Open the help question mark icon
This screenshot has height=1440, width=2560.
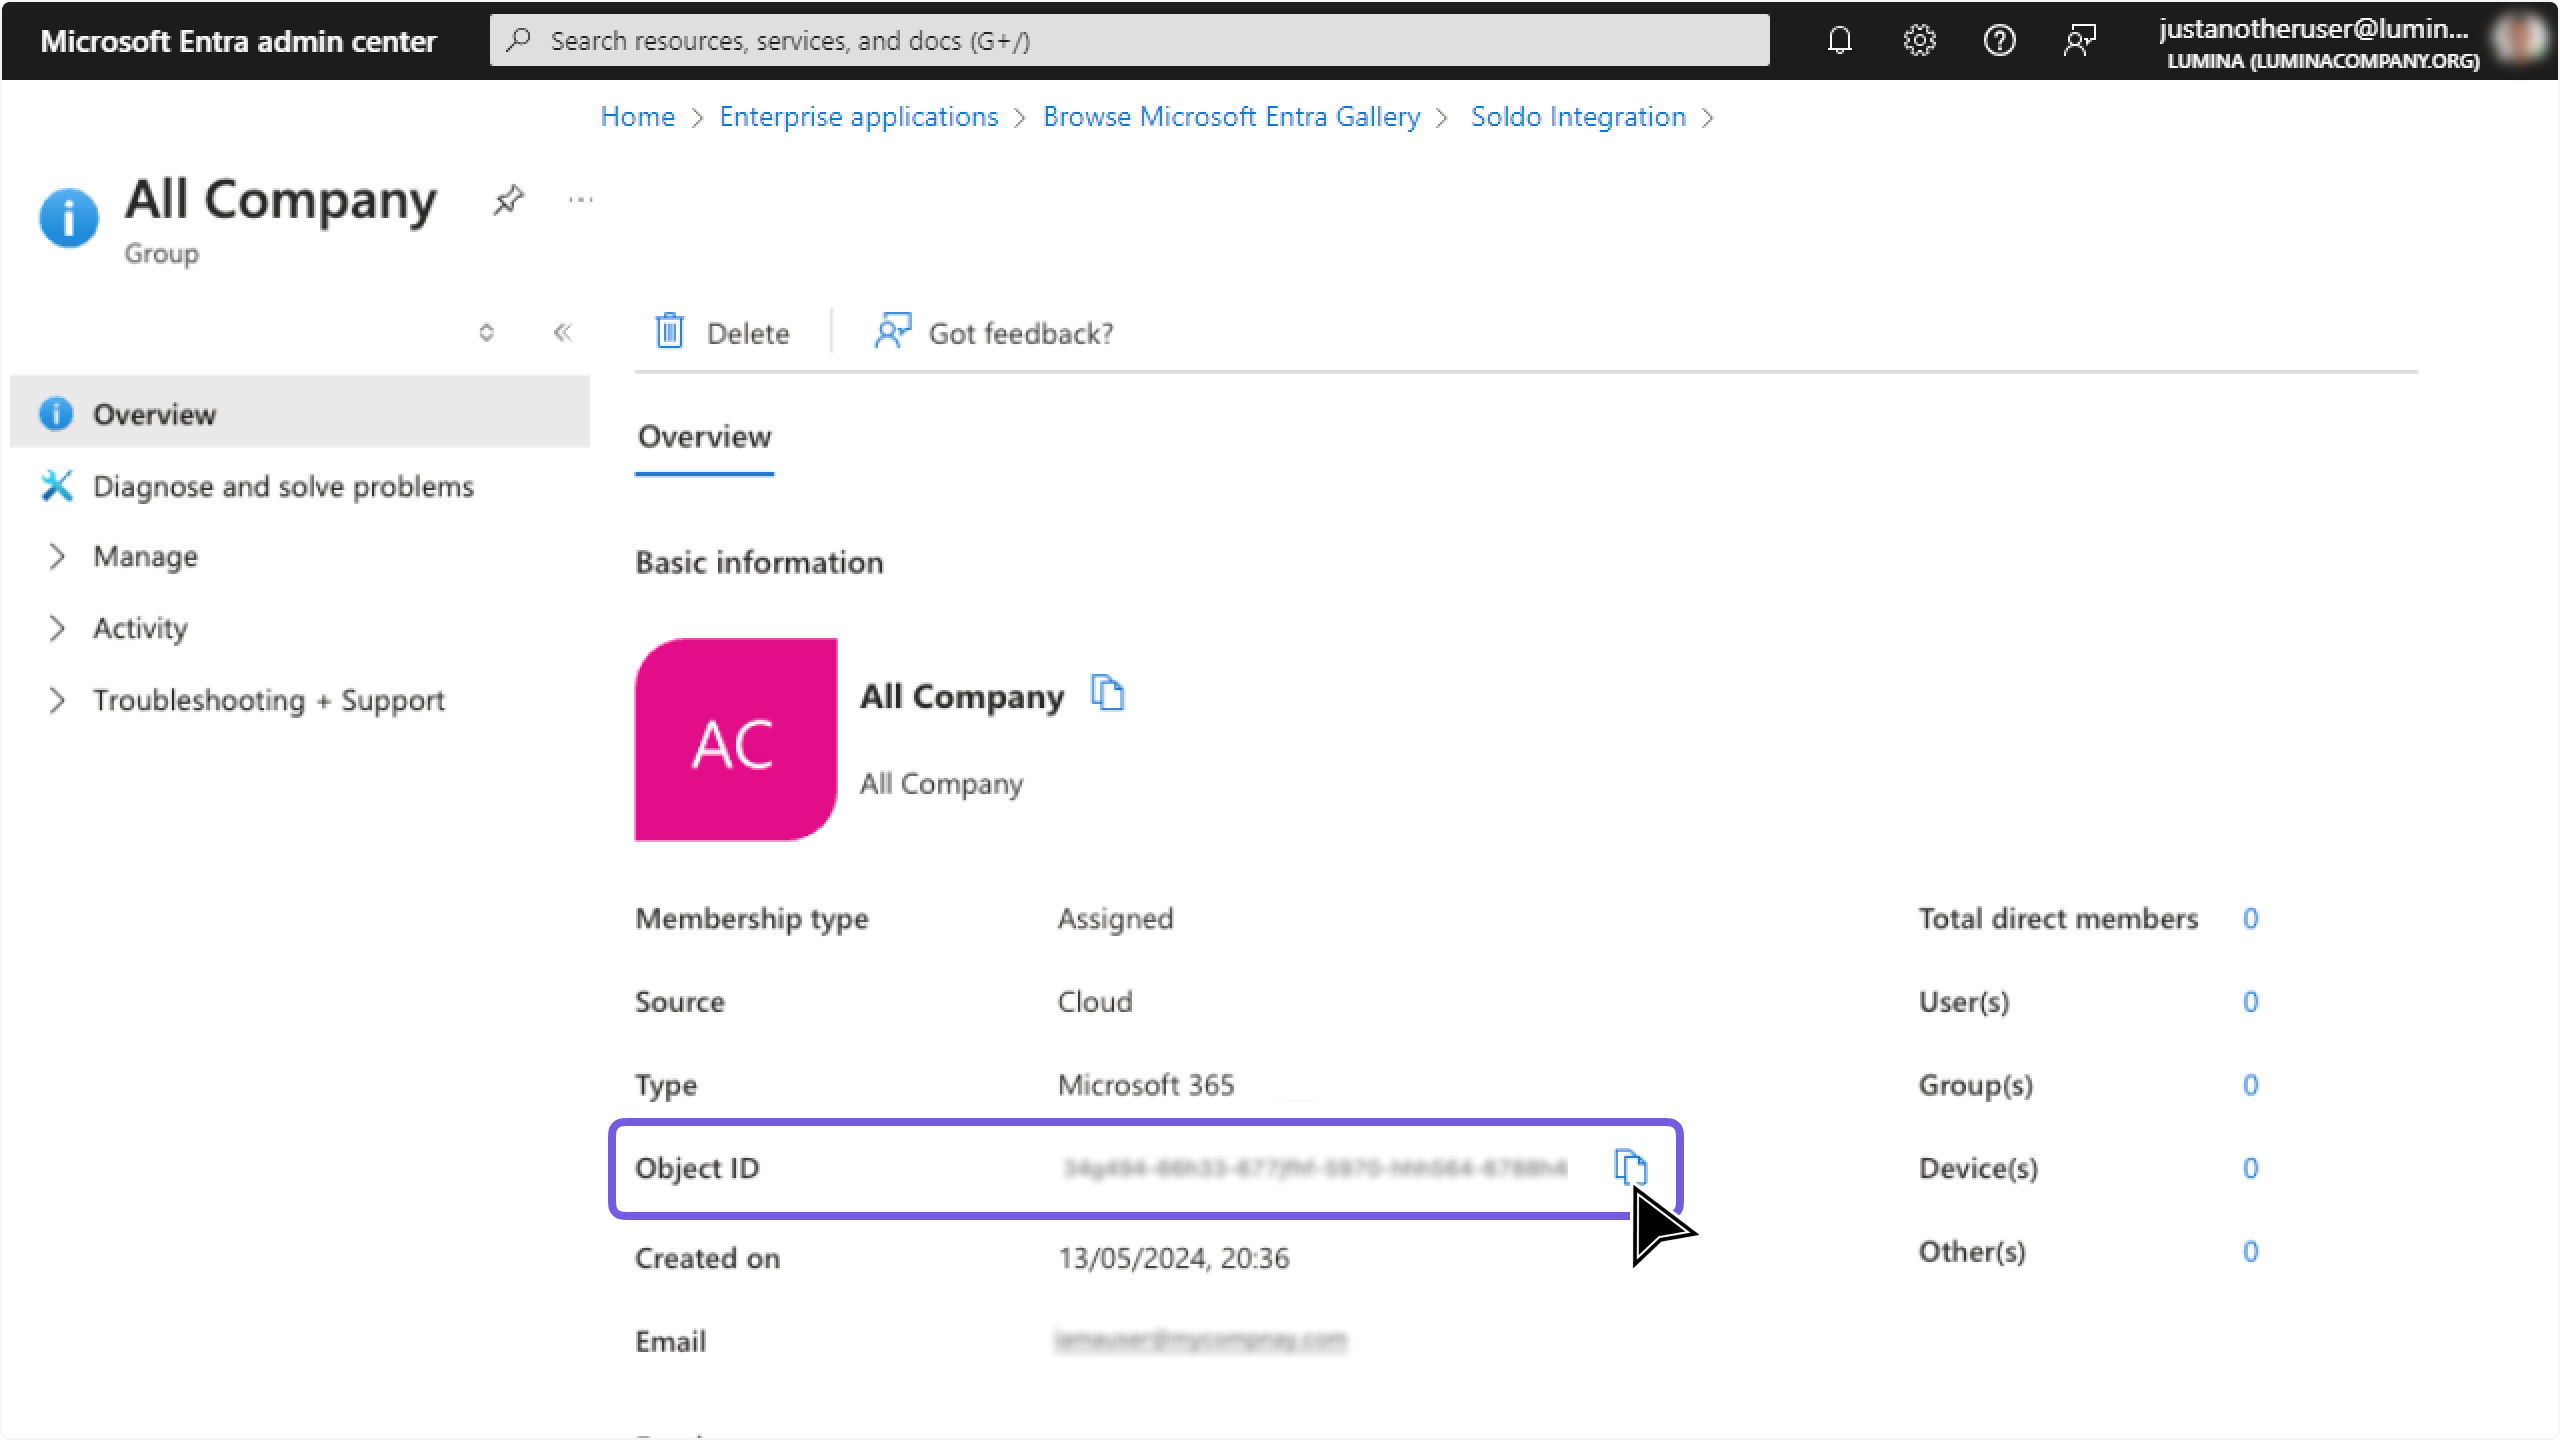(x=1999, y=40)
